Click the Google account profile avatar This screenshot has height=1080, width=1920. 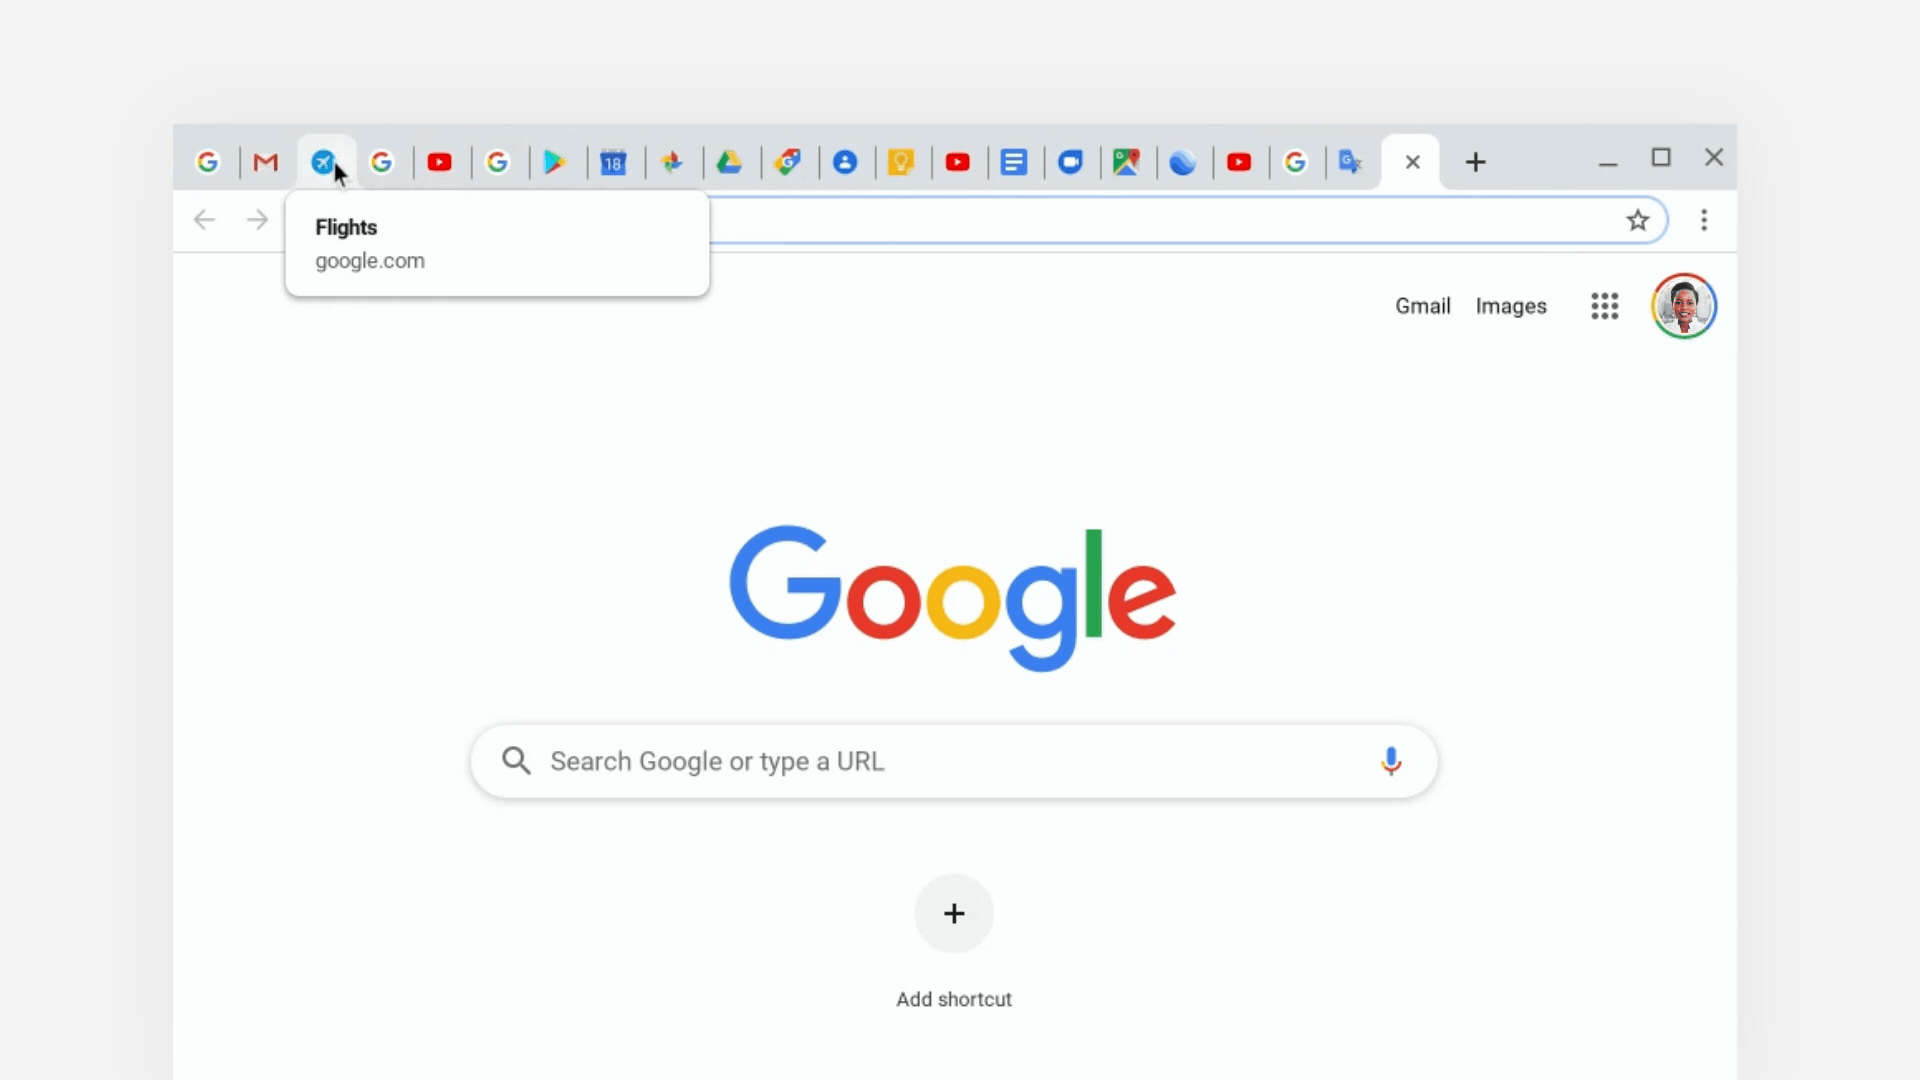pos(1684,305)
